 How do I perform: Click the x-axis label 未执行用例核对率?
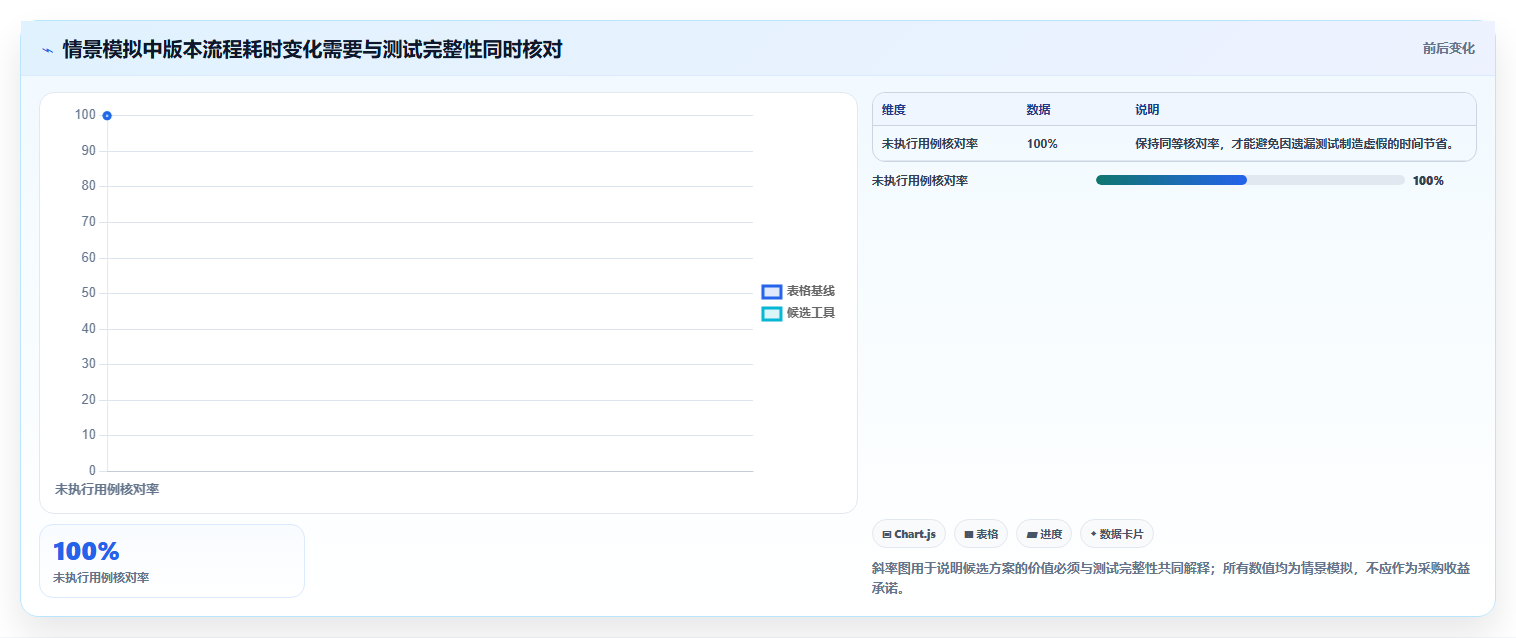[x=107, y=490]
